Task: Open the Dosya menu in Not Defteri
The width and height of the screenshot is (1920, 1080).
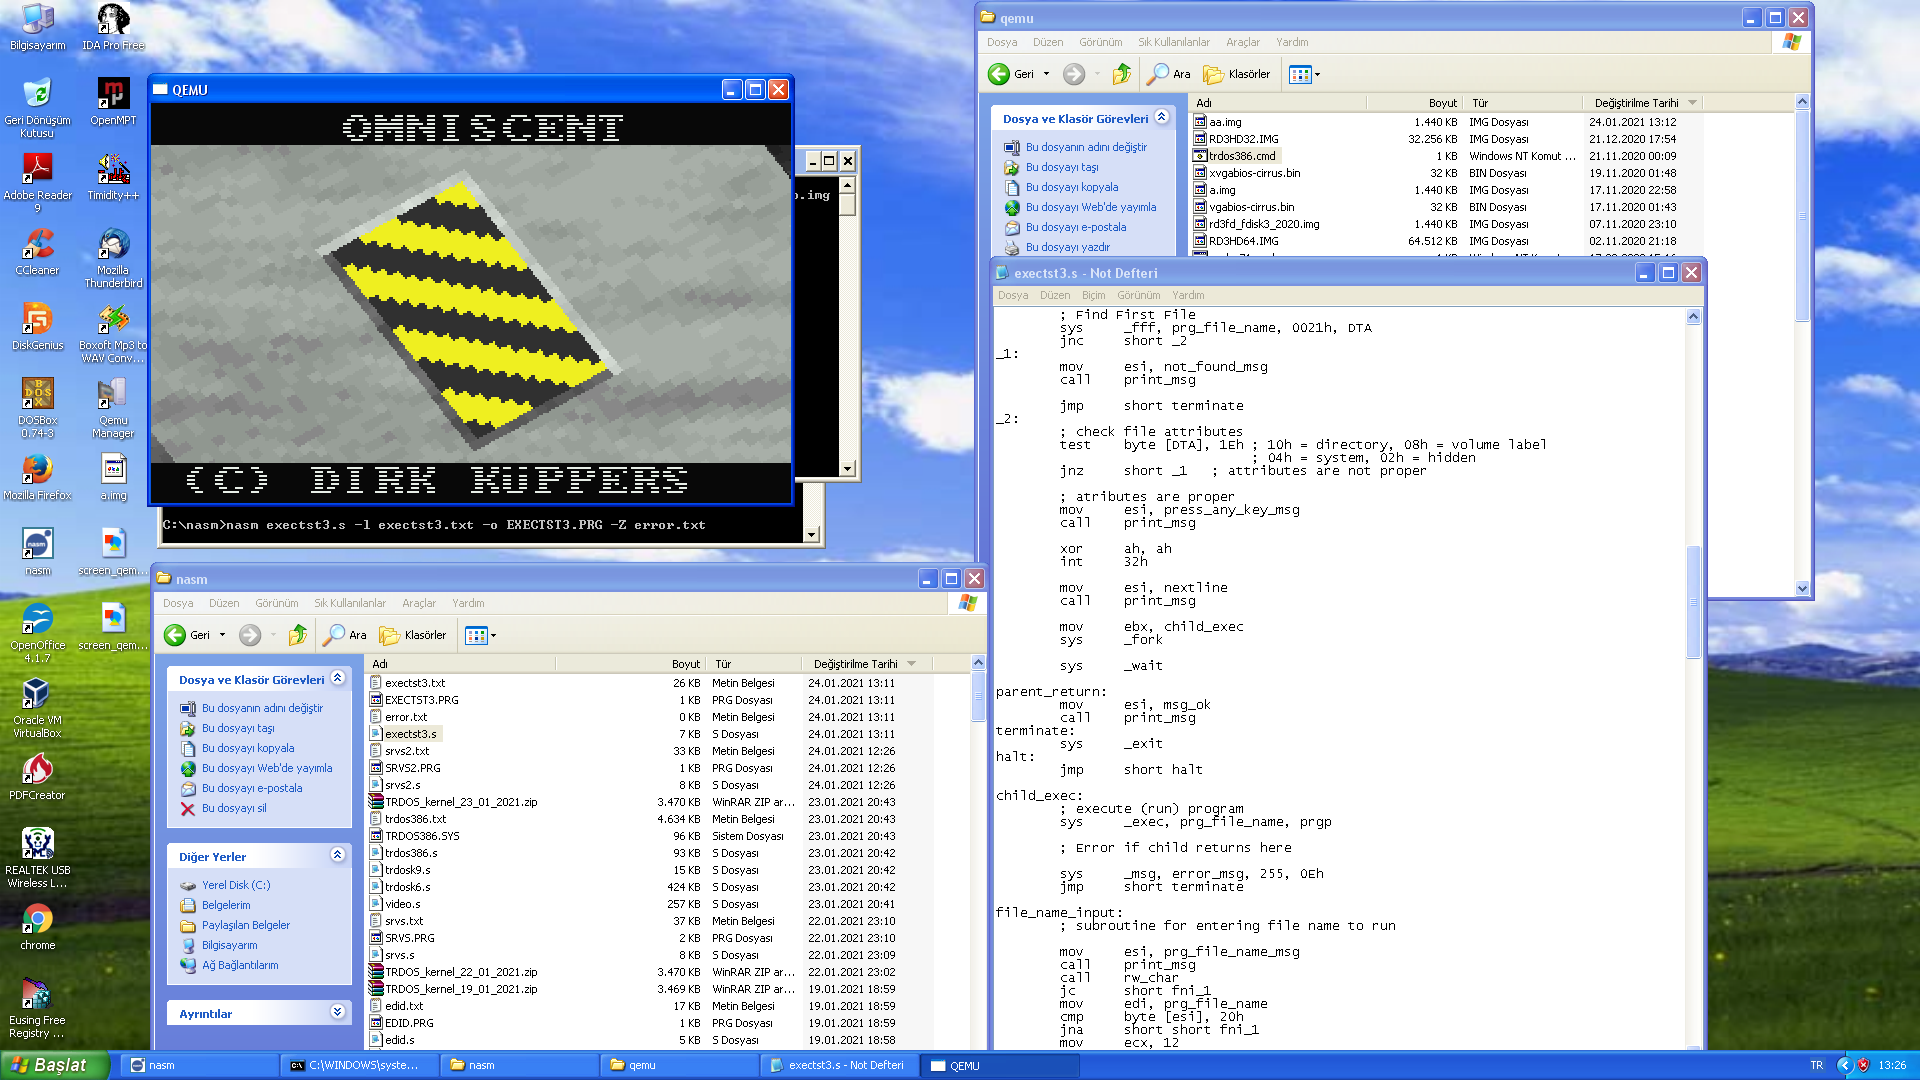Action: [1013, 295]
